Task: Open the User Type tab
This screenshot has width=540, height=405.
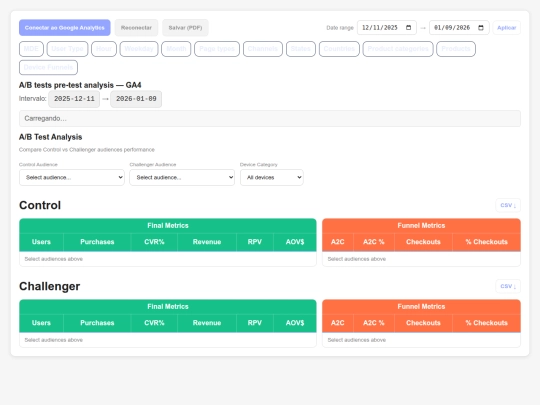Action: point(68,49)
